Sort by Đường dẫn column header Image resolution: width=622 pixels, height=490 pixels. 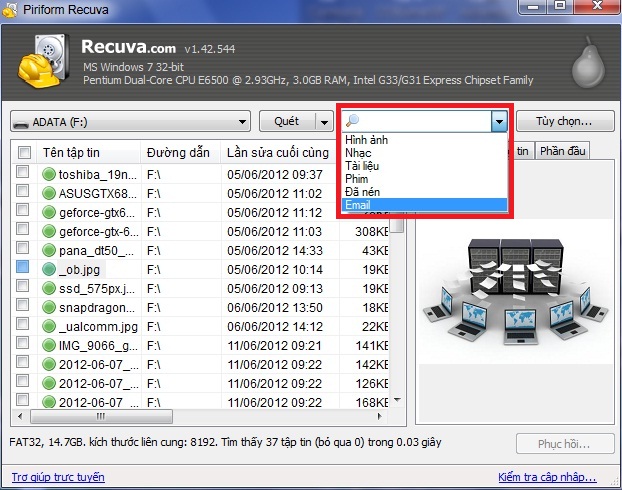click(181, 152)
